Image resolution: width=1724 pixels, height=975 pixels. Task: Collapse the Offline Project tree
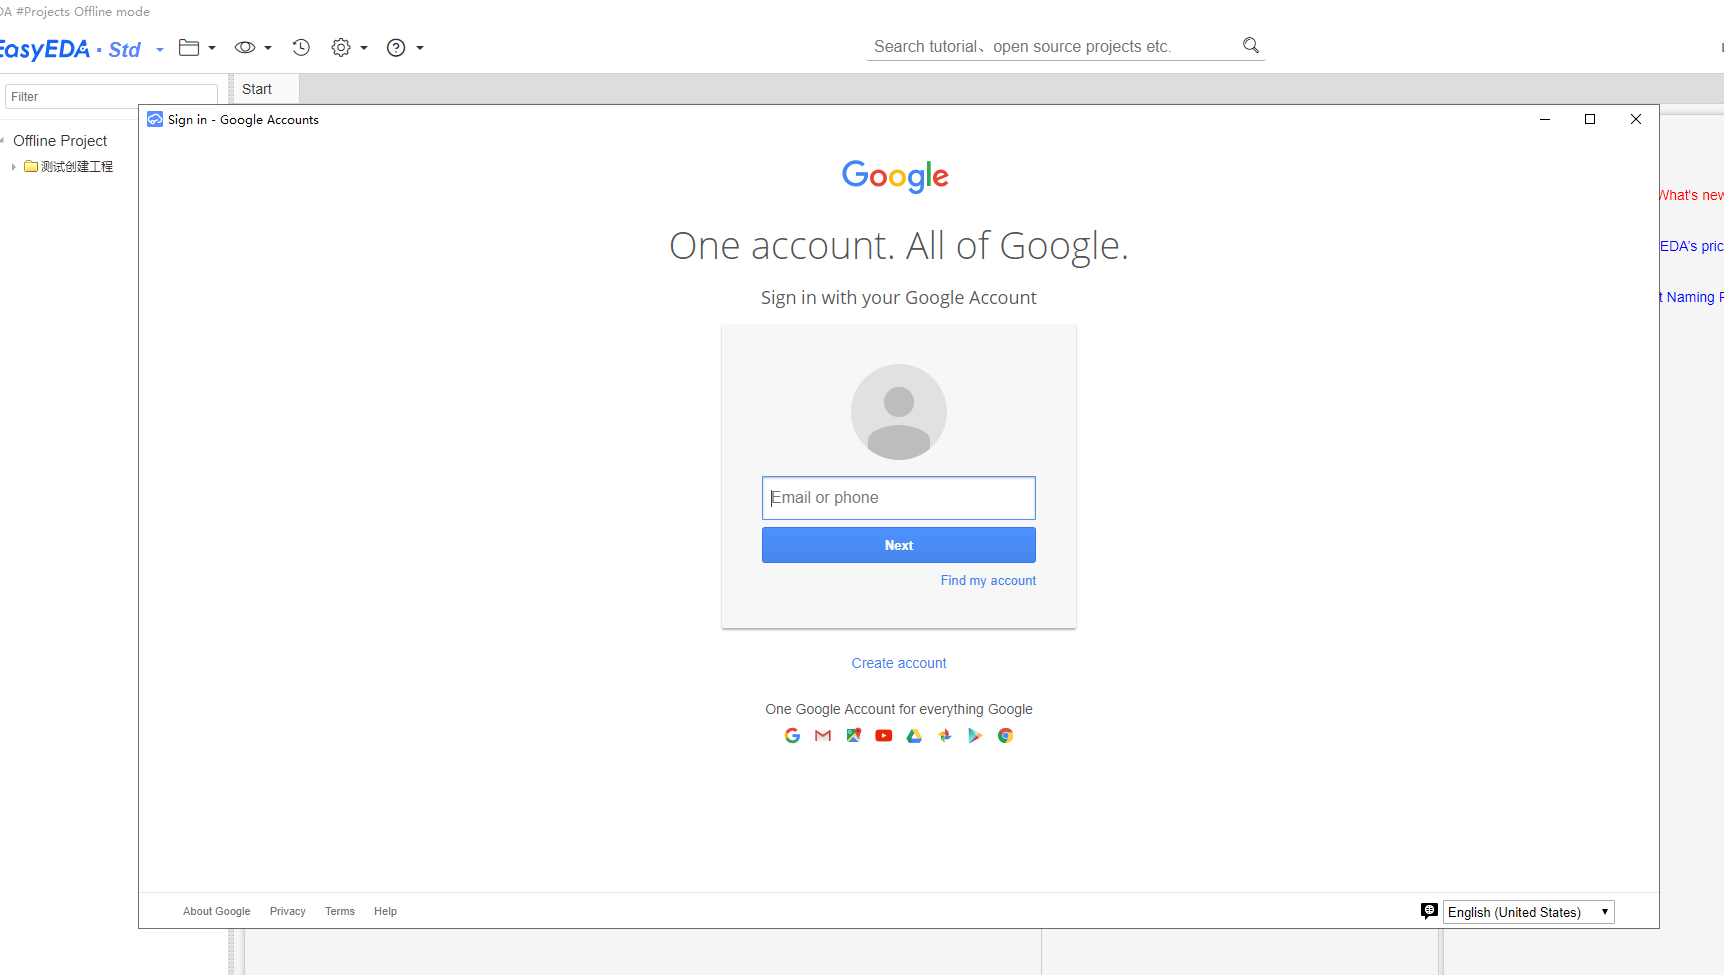click(3, 141)
